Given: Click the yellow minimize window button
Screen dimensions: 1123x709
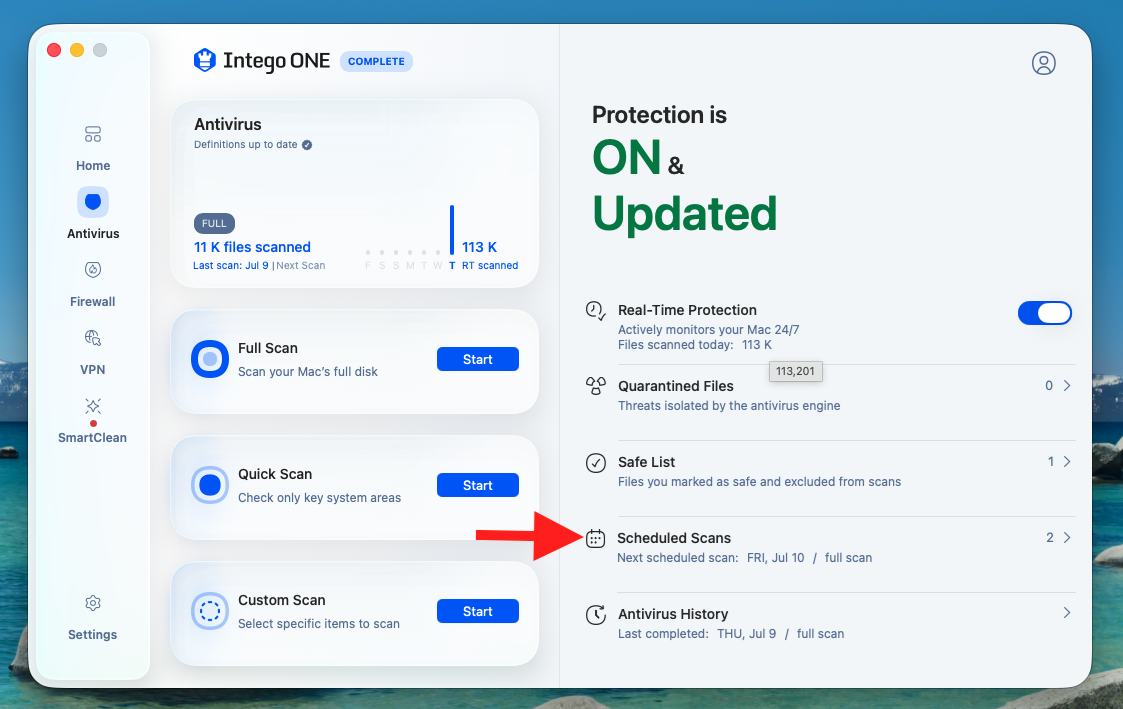Looking at the screenshot, I should [77, 50].
